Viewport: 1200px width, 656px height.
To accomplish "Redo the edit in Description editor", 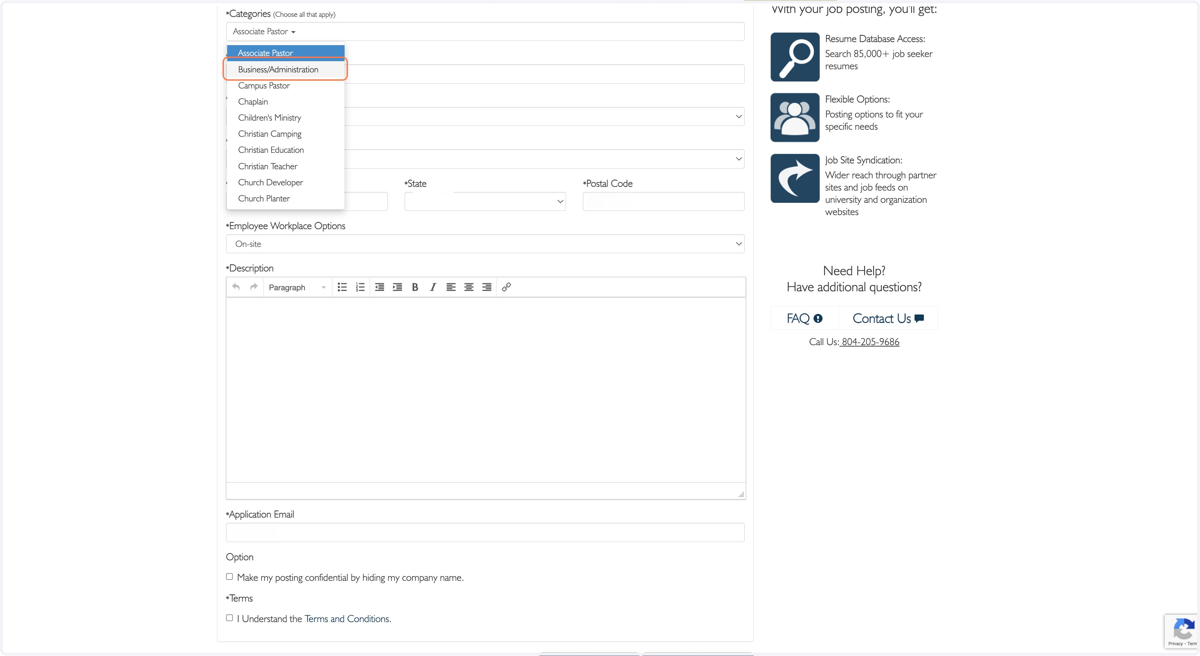I will click(x=254, y=287).
